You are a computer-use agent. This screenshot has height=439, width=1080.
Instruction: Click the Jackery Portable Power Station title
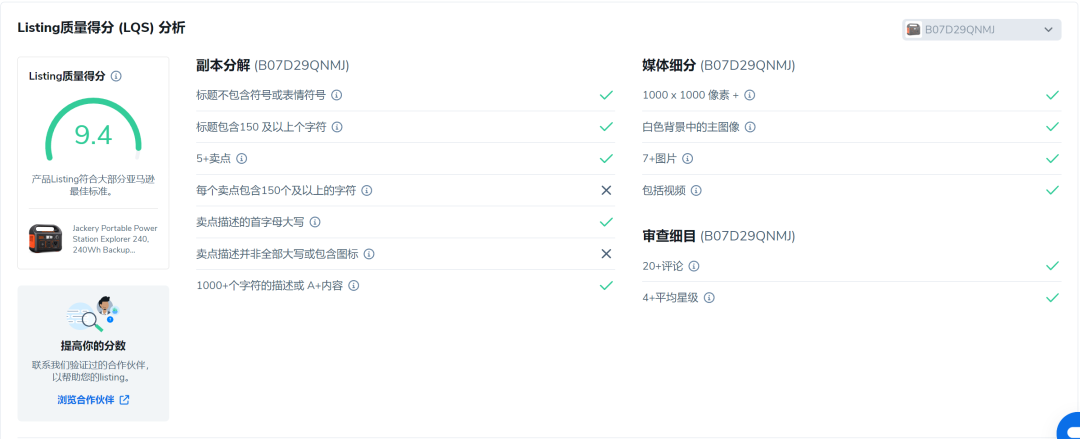pos(114,238)
